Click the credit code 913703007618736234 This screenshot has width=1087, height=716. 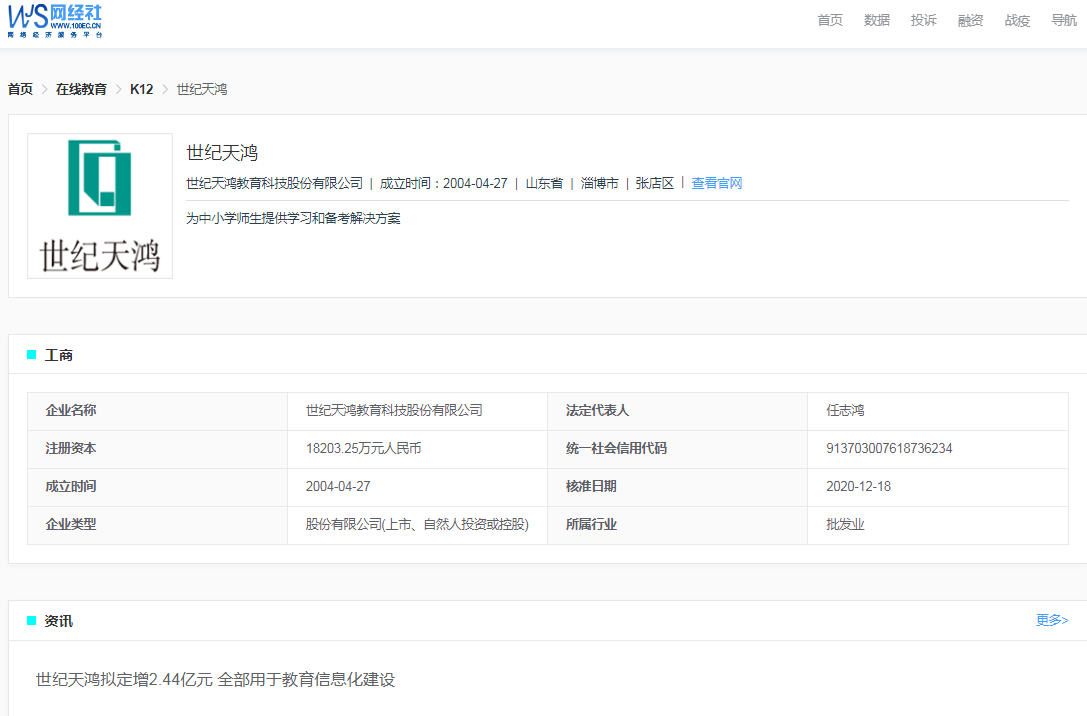889,448
